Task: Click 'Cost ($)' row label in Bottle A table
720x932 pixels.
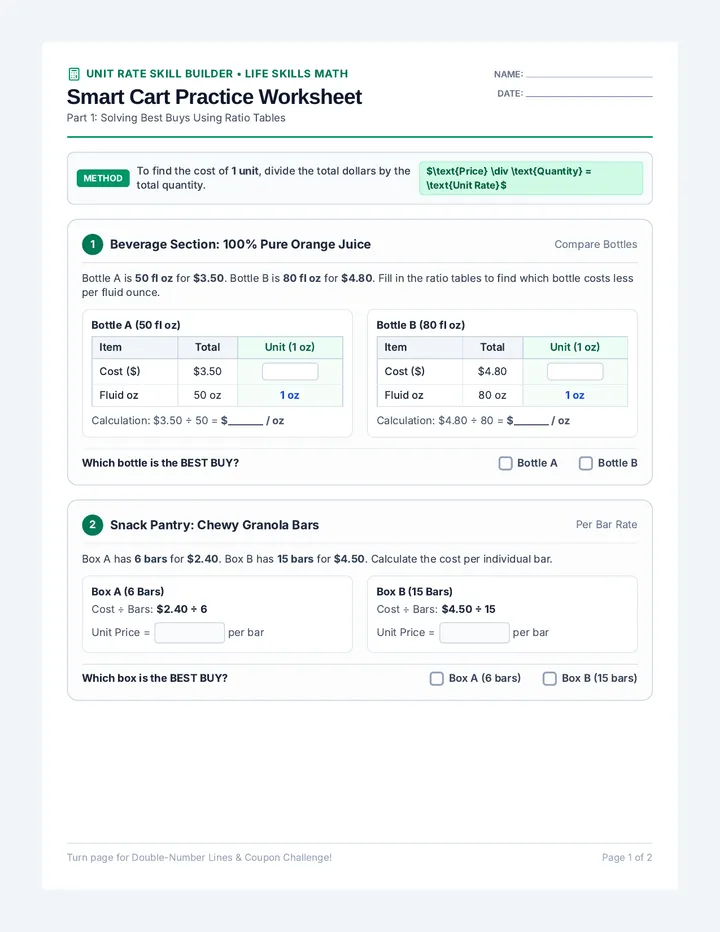Action: pyautogui.click(x=120, y=371)
